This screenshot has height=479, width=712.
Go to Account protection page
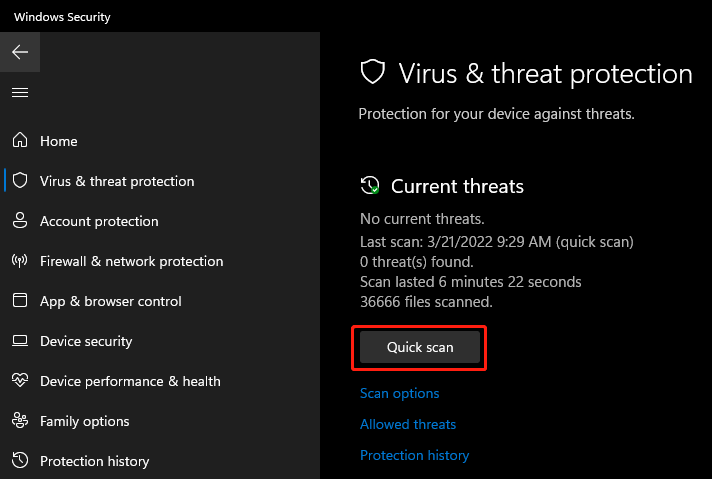[x=99, y=222]
